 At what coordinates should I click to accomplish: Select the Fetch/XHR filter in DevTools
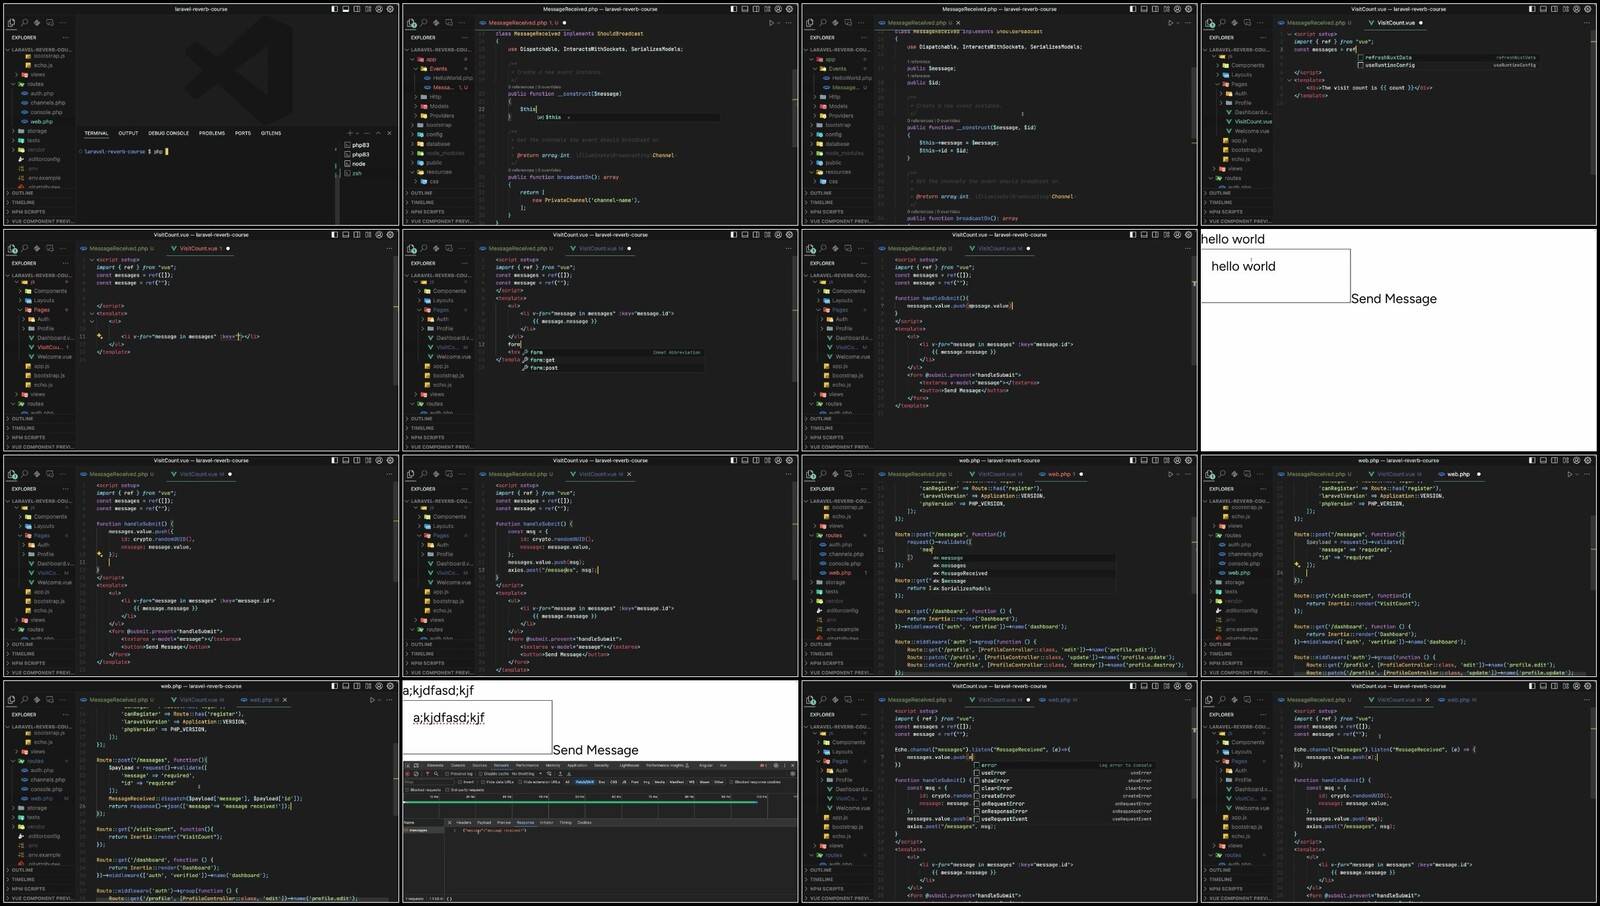(x=584, y=782)
